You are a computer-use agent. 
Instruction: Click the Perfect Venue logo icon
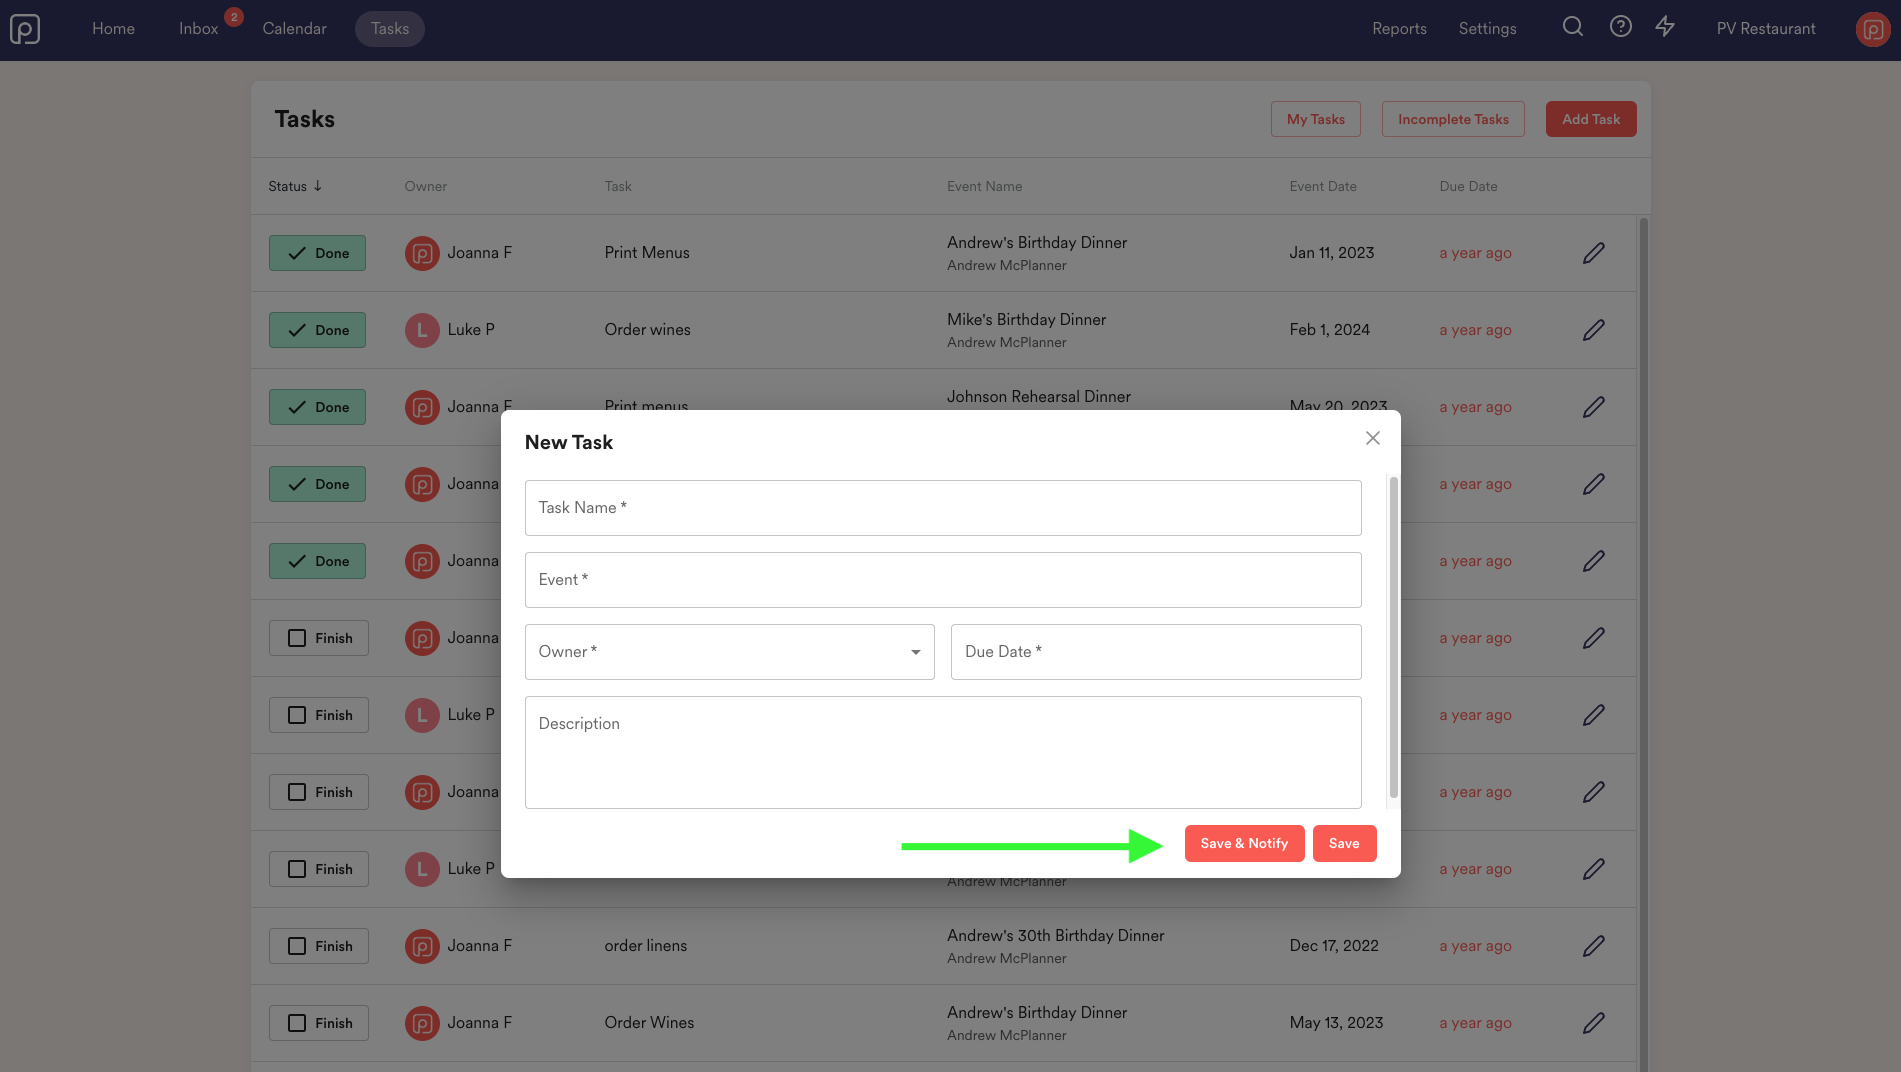tap(25, 29)
